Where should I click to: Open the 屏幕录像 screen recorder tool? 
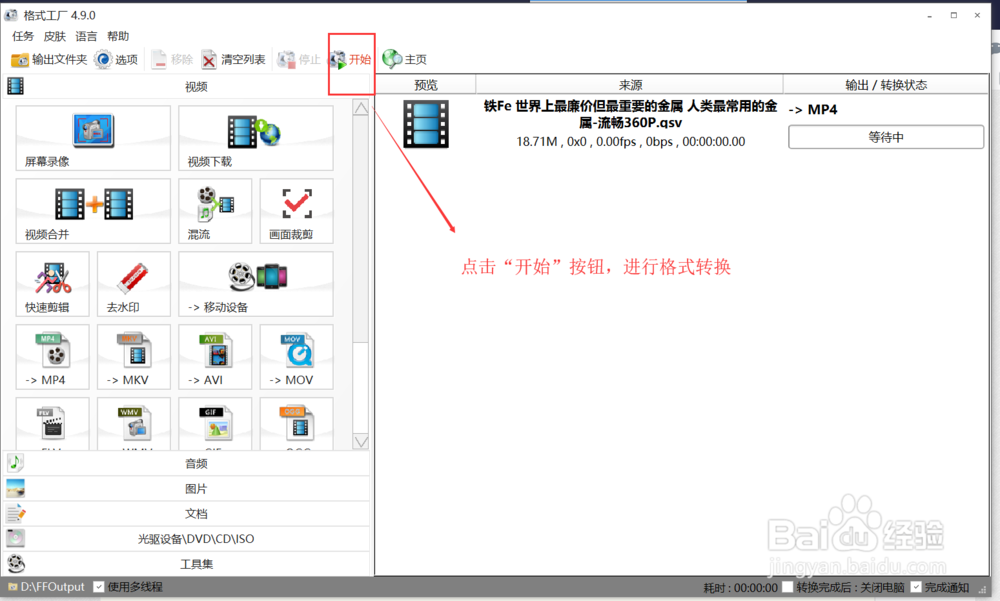(92, 138)
